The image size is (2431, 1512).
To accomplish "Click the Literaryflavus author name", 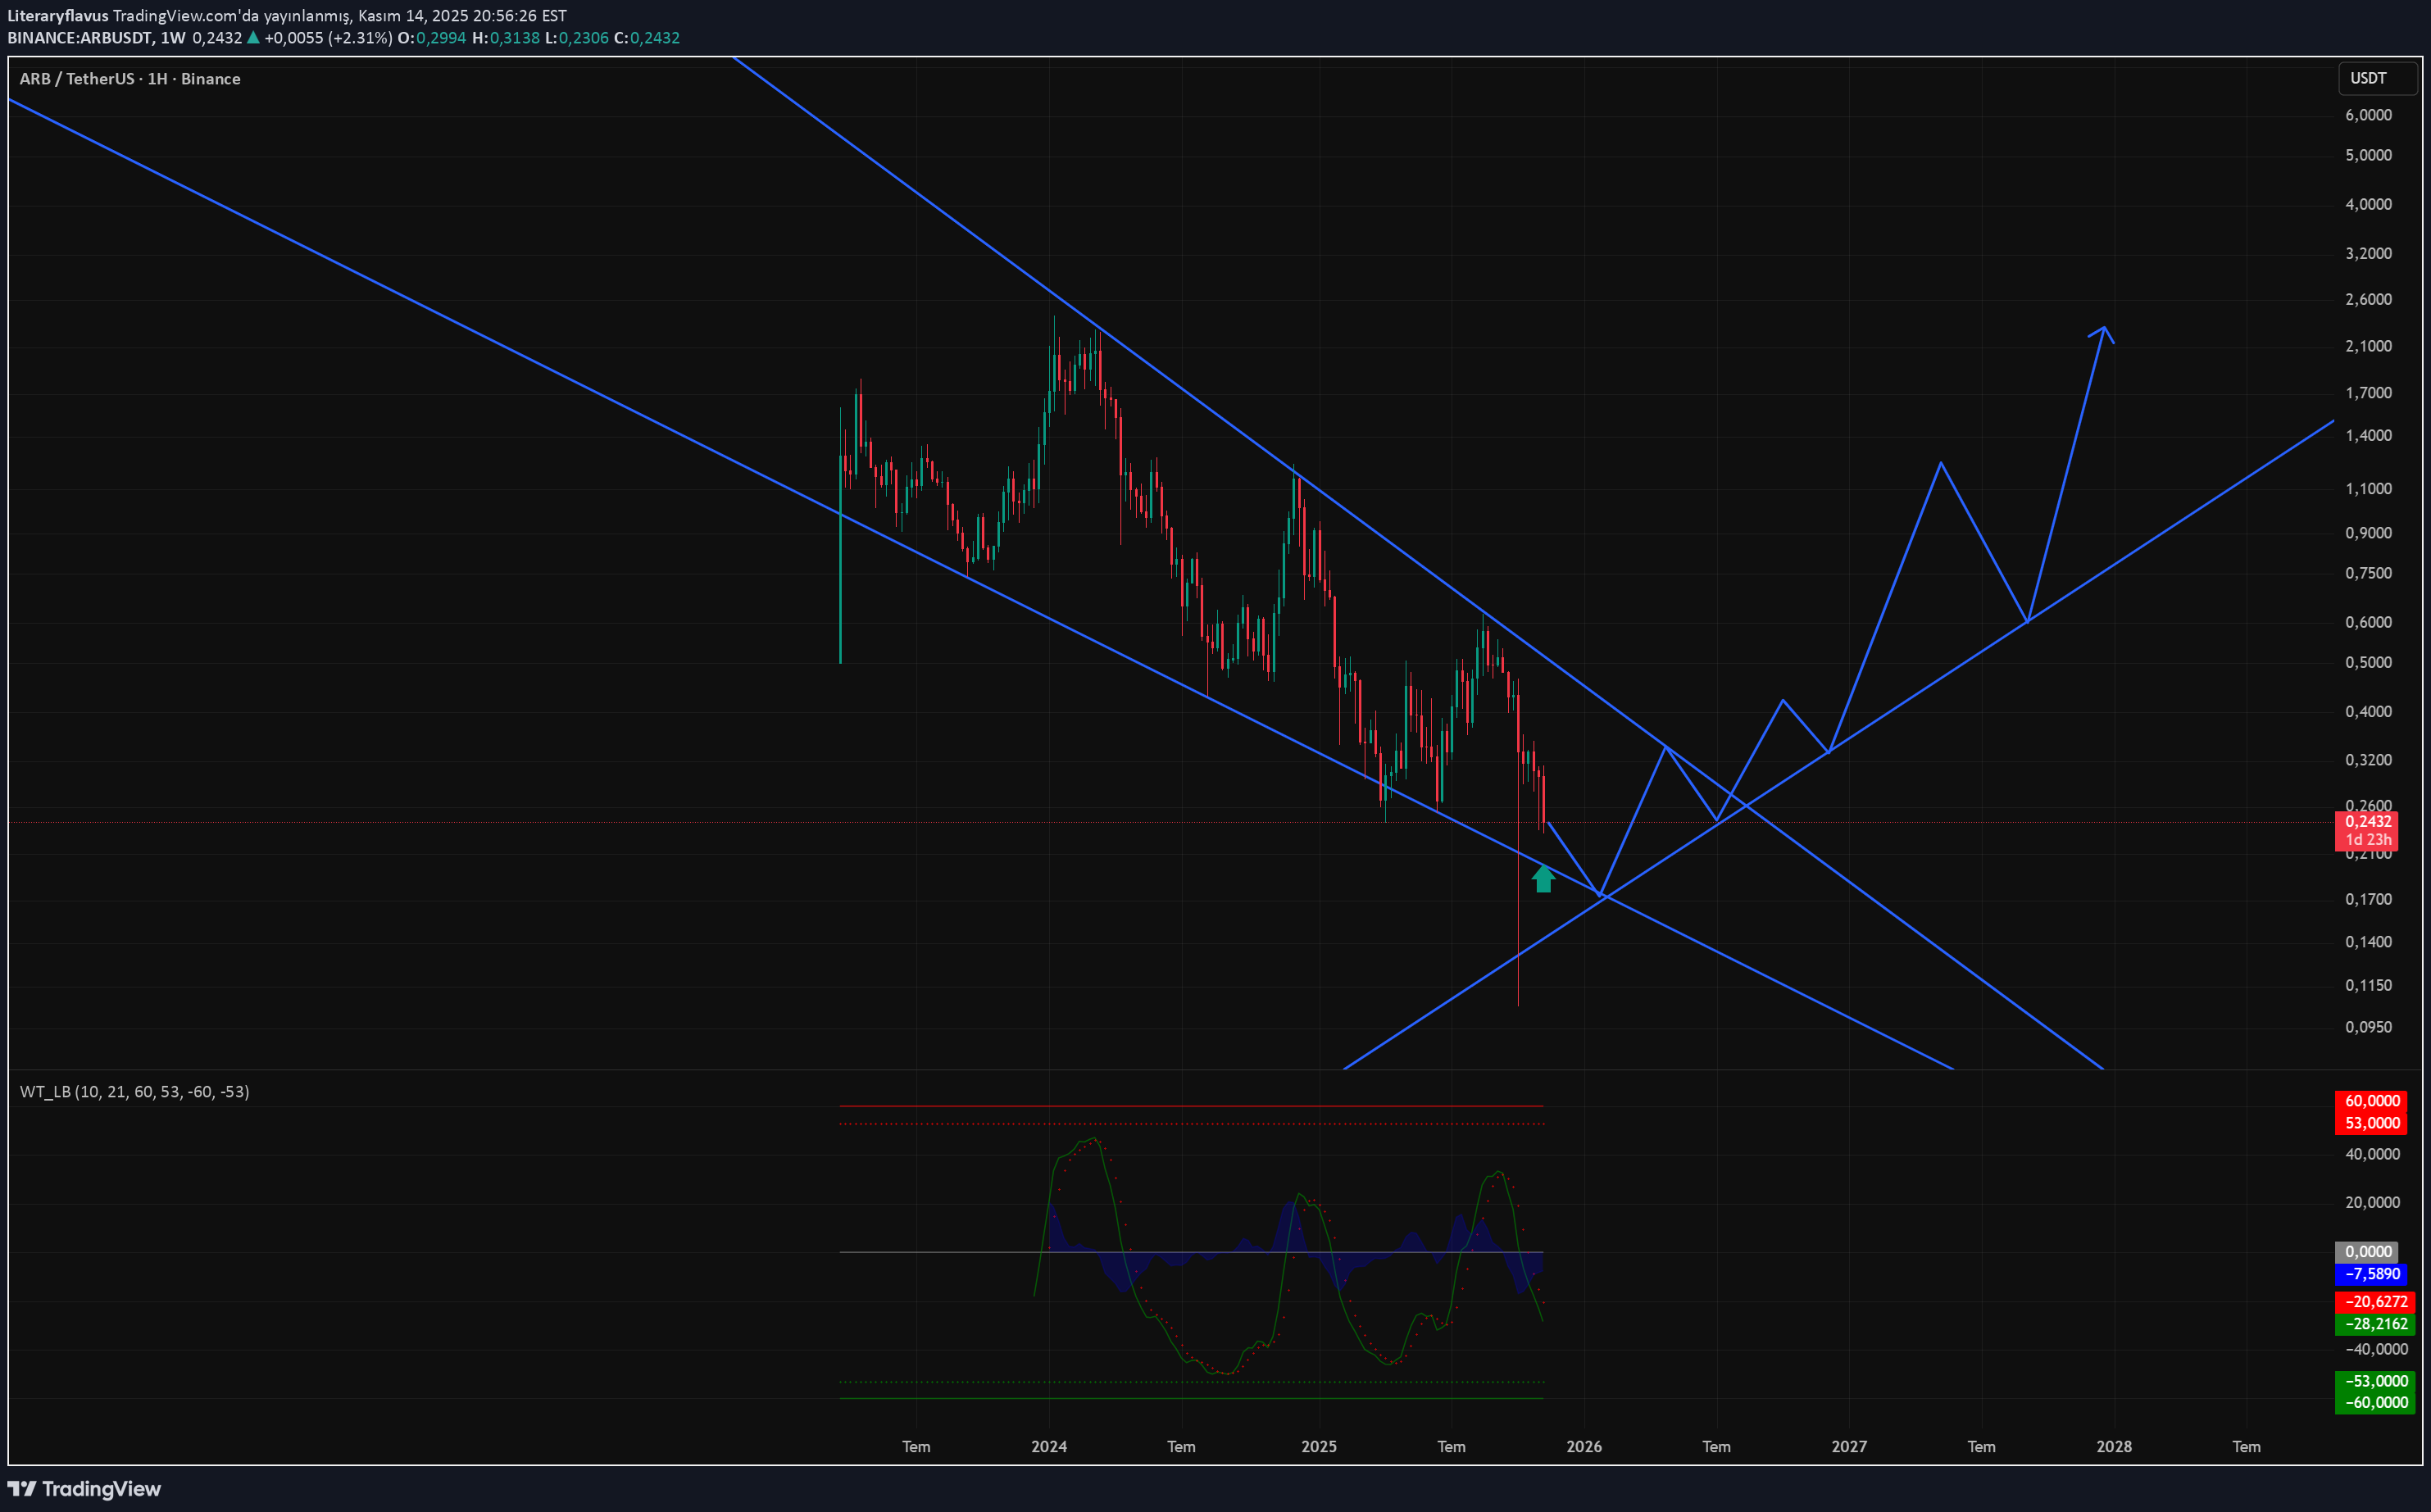I will point(58,16).
